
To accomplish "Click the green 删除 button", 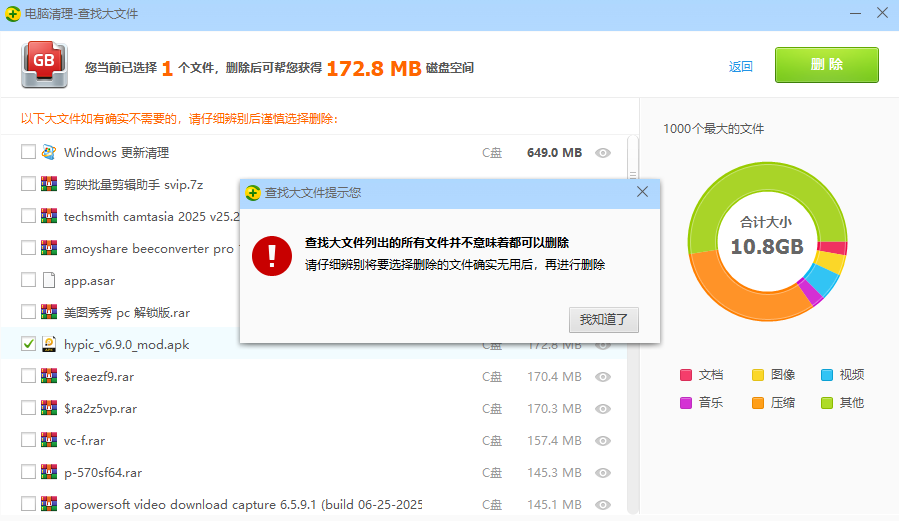I will pos(827,65).
